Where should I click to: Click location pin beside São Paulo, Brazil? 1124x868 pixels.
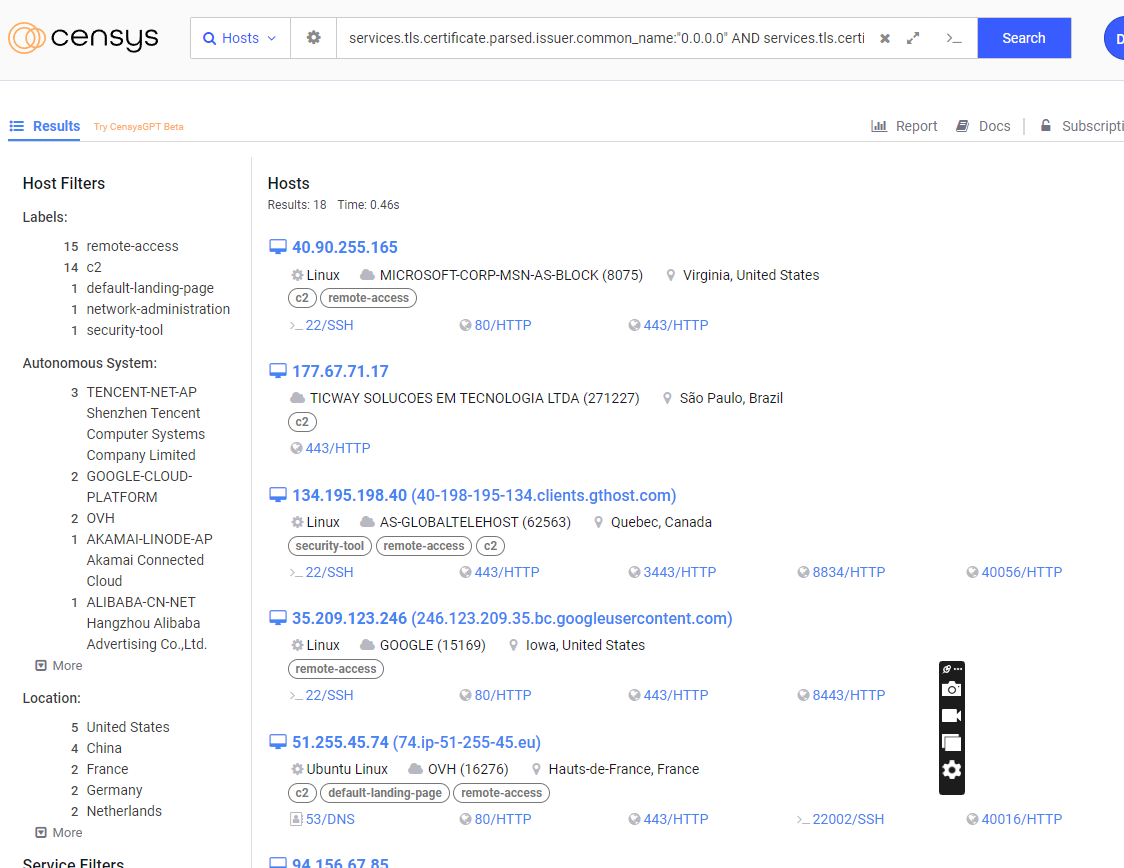[x=667, y=398]
